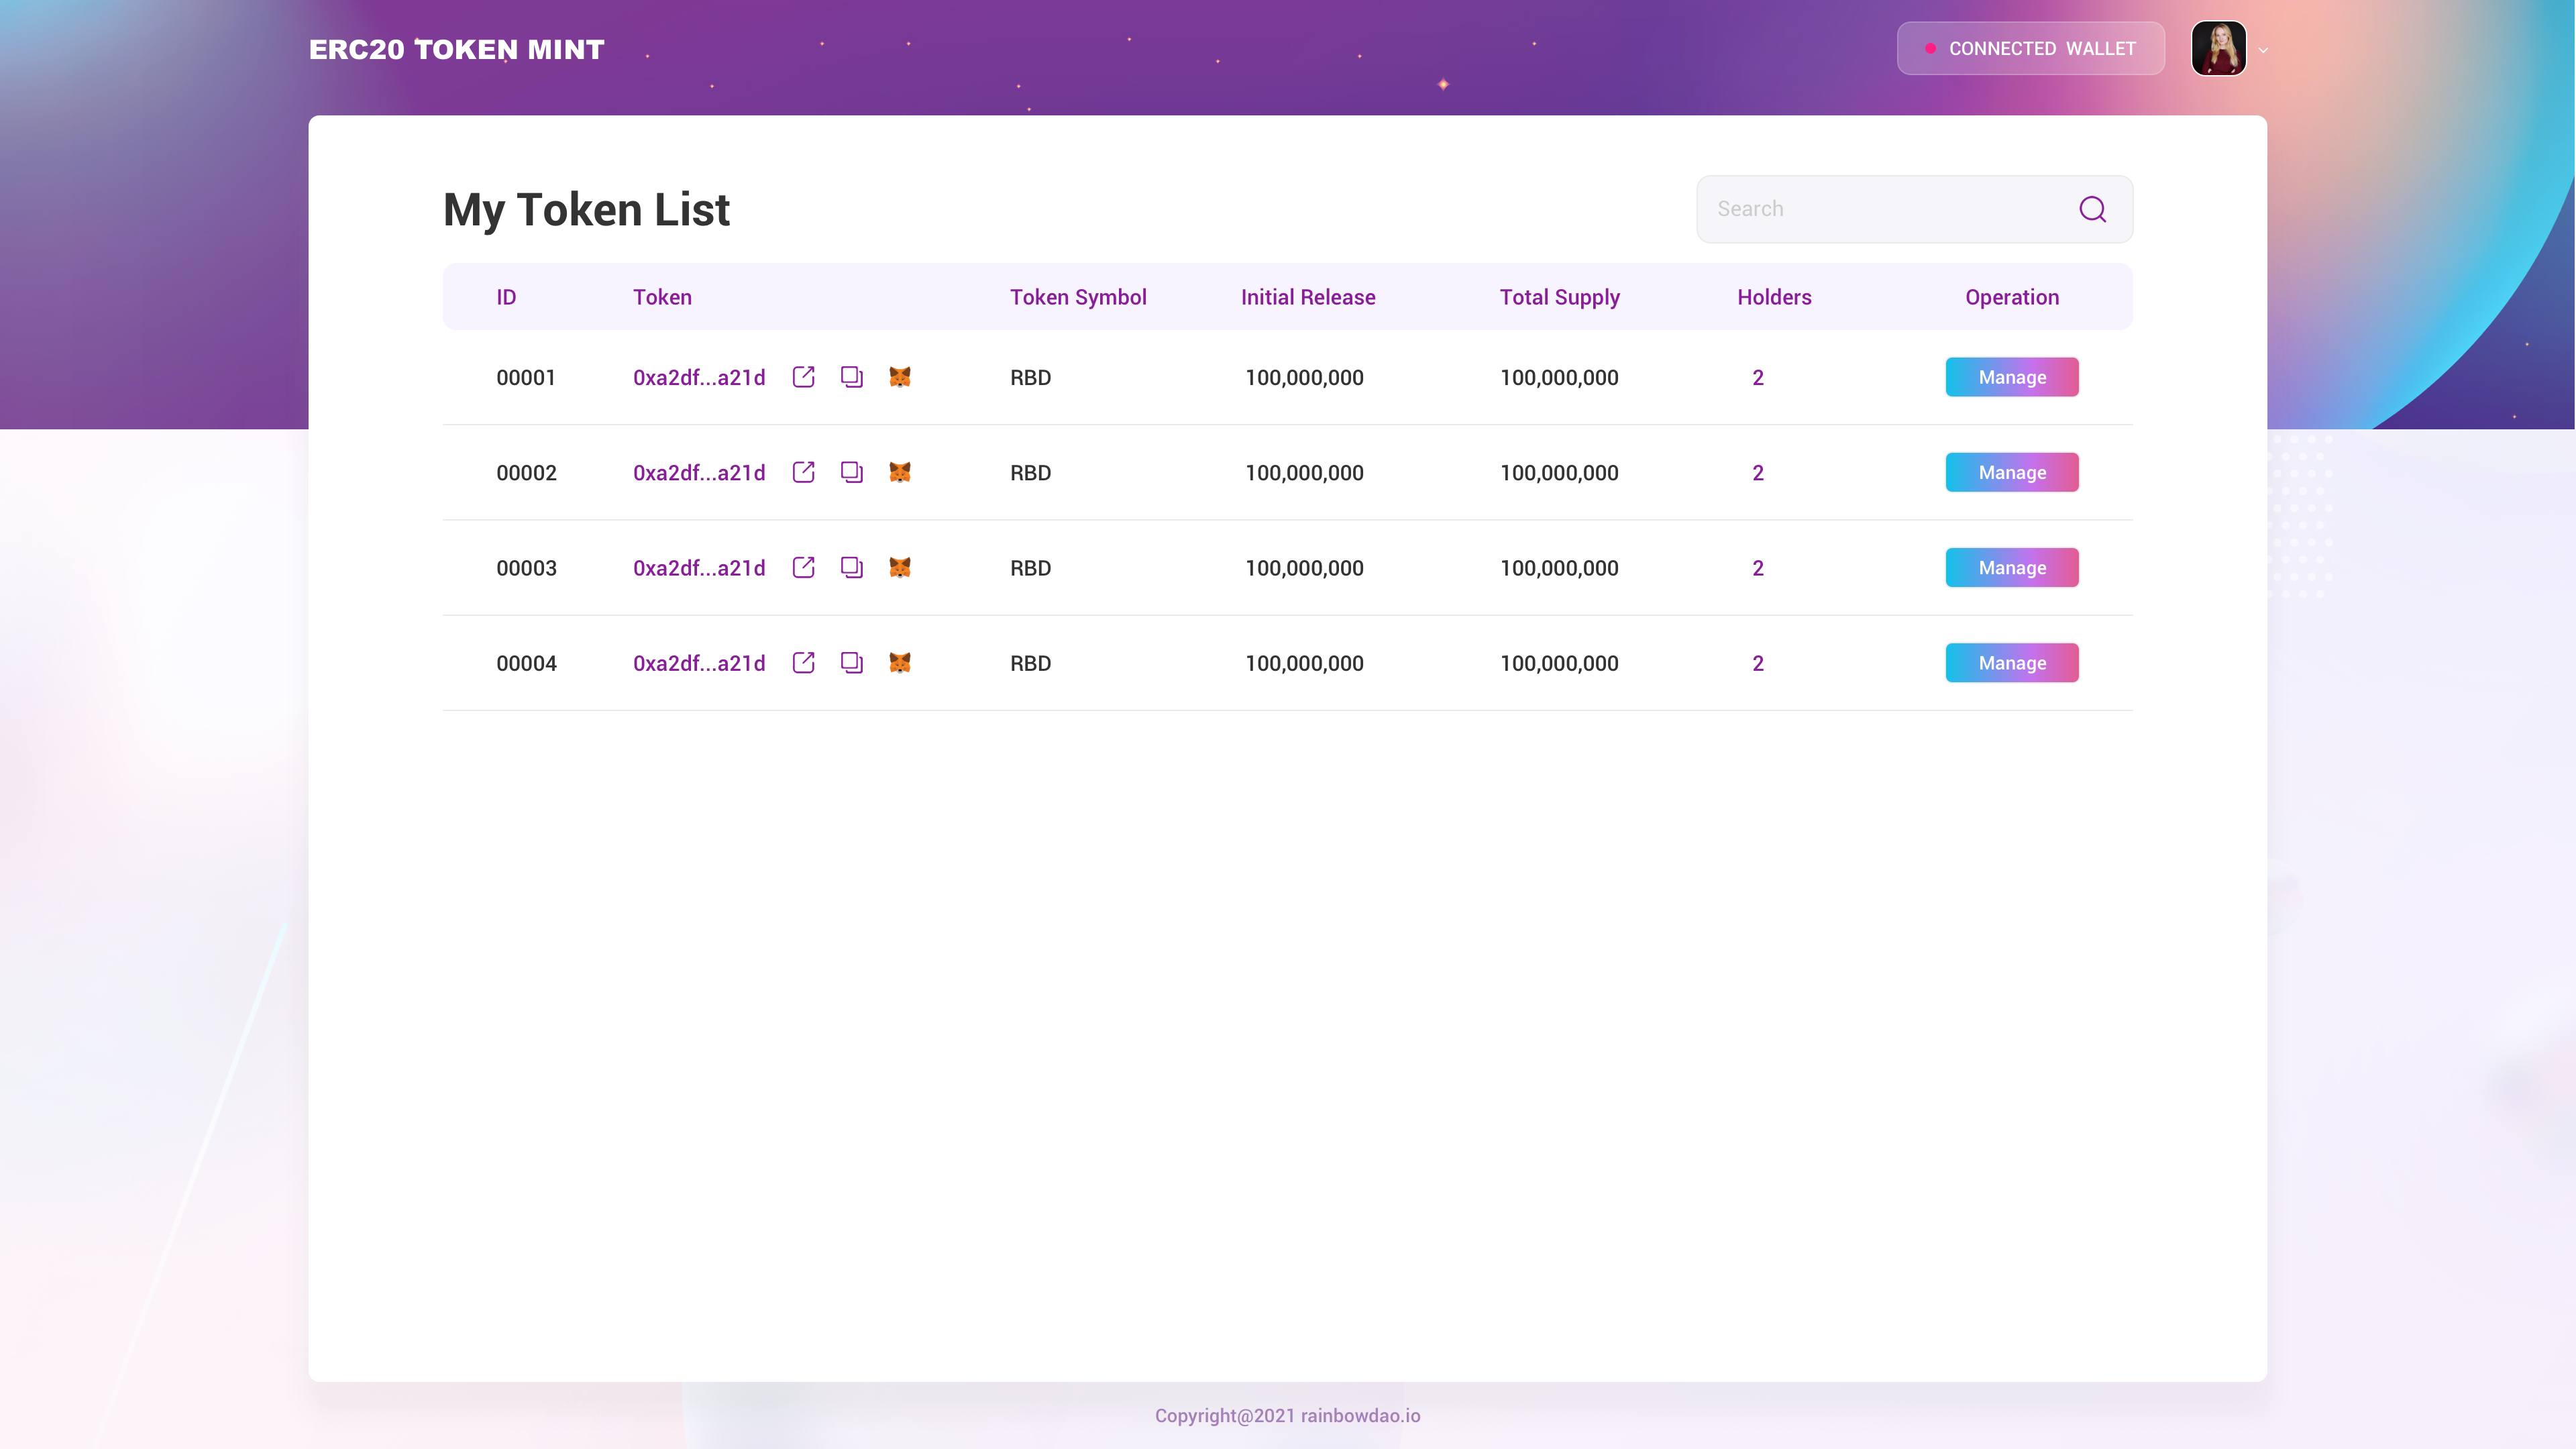Copy token address in row 00004
This screenshot has height=1449, width=2576.
(851, 662)
